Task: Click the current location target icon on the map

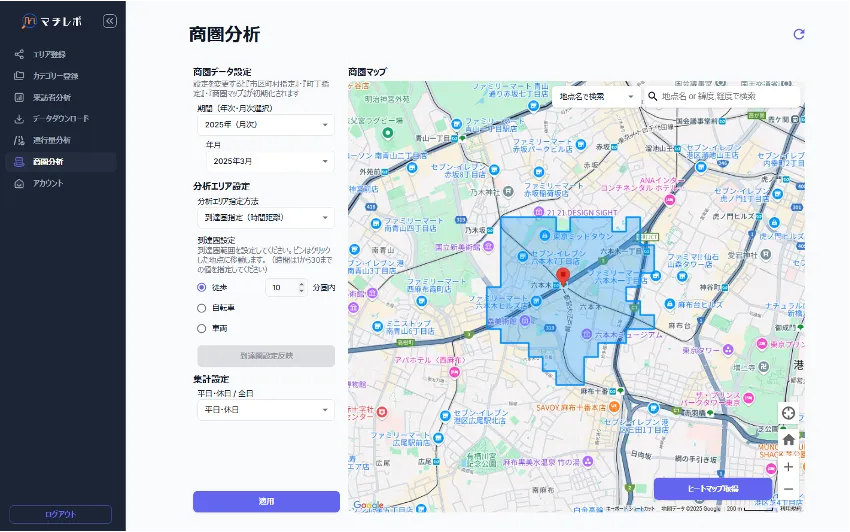Action: (x=789, y=414)
